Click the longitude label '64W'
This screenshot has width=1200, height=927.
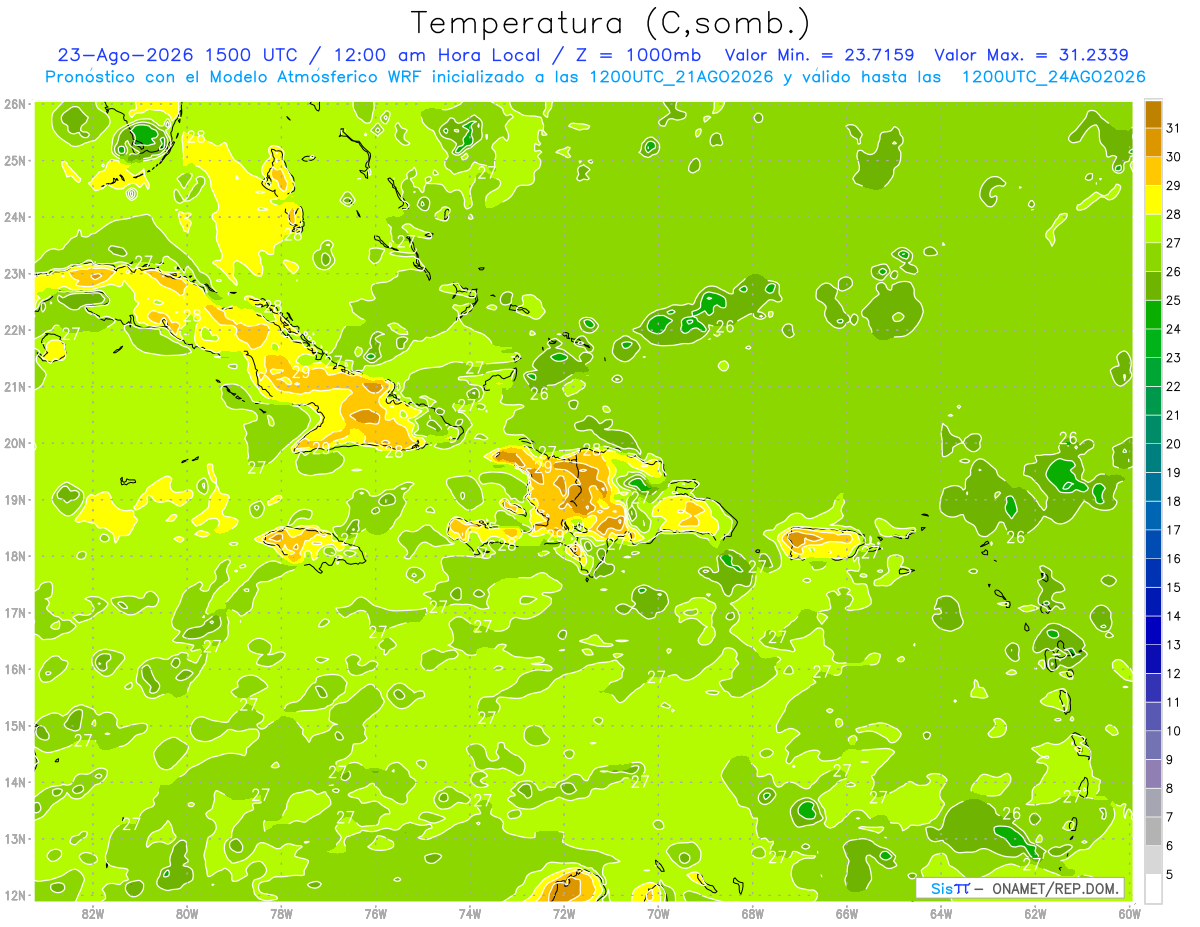click(941, 913)
